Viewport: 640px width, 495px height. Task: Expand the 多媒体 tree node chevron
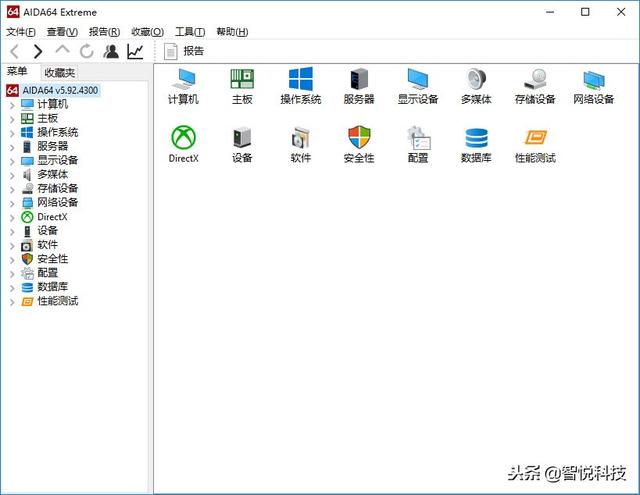click(12, 175)
